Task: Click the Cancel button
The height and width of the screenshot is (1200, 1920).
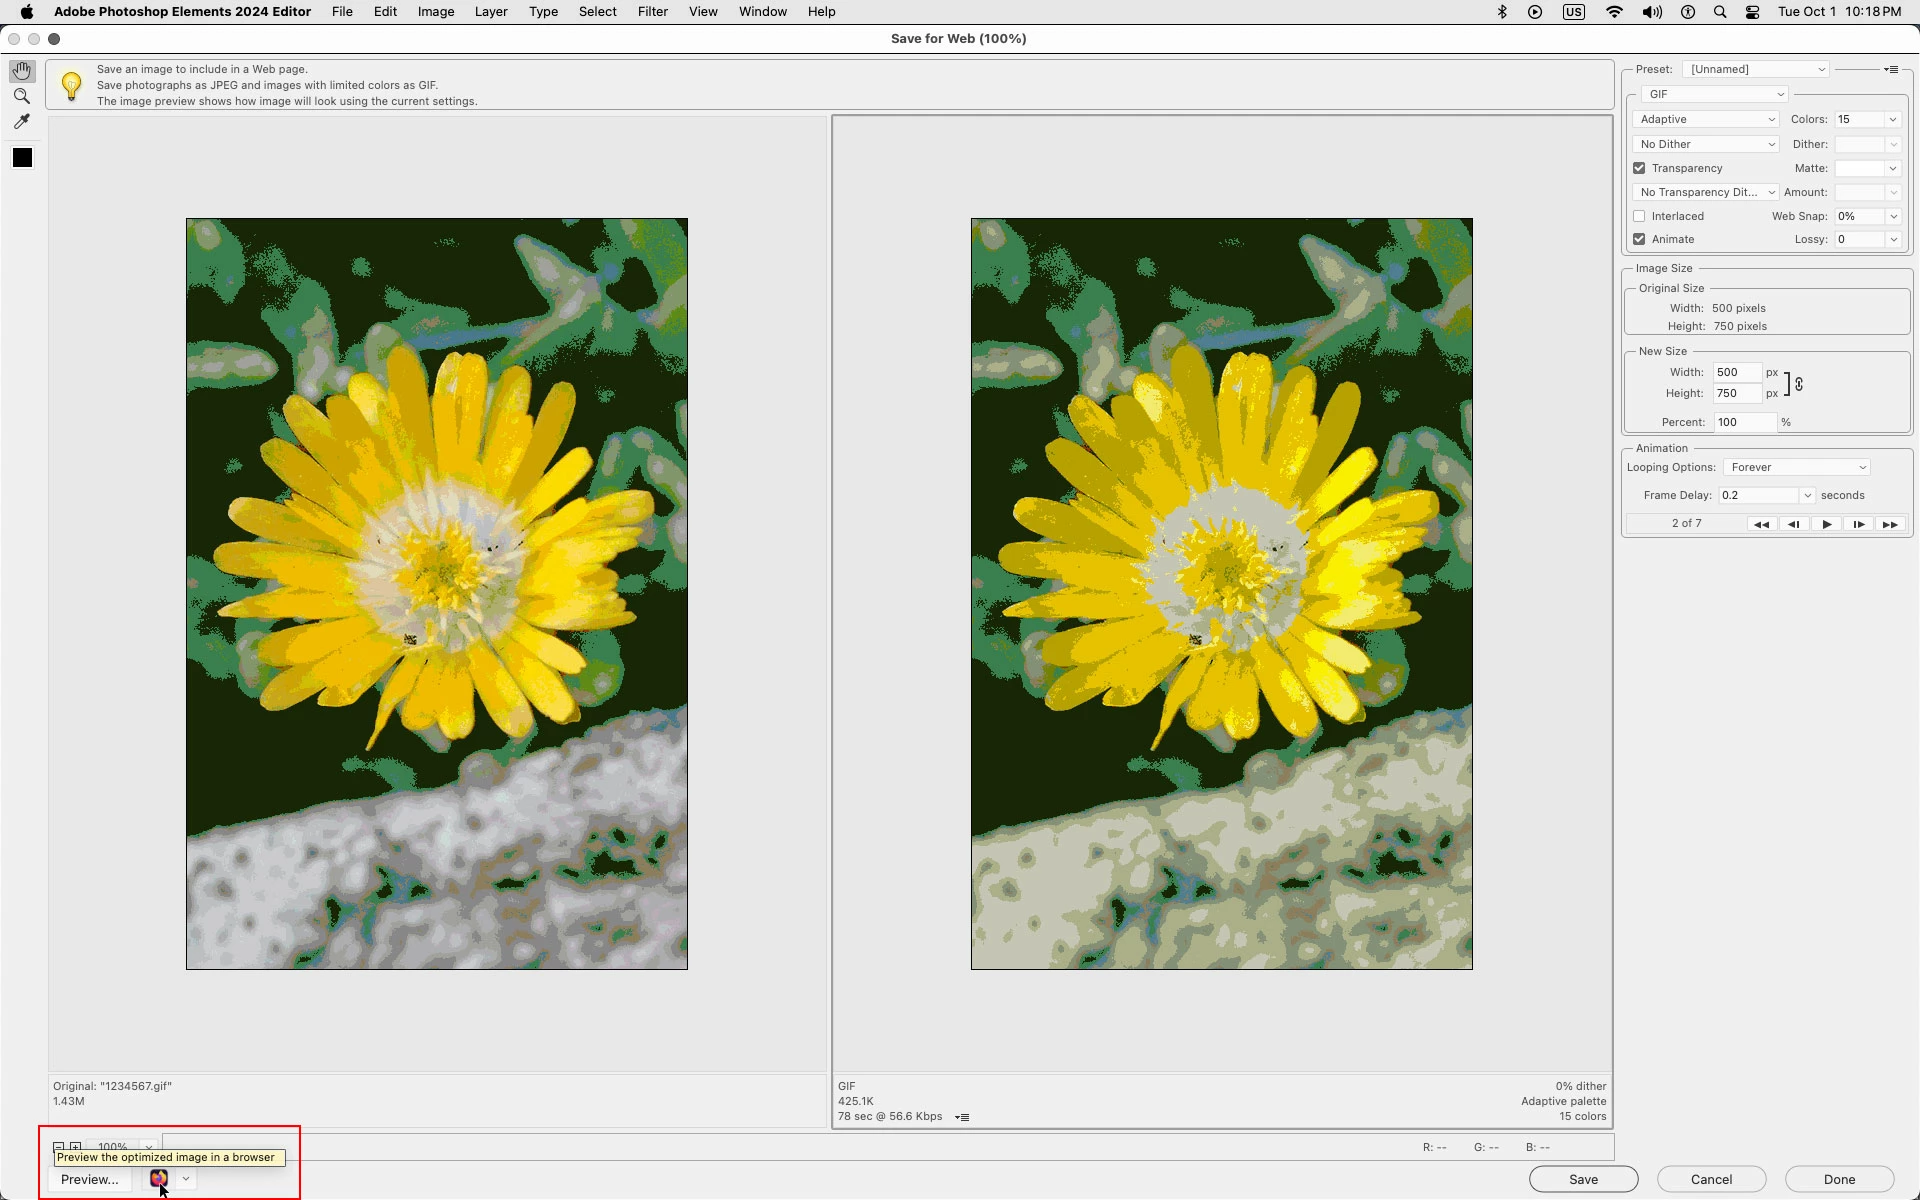Action: pyautogui.click(x=1711, y=1179)
